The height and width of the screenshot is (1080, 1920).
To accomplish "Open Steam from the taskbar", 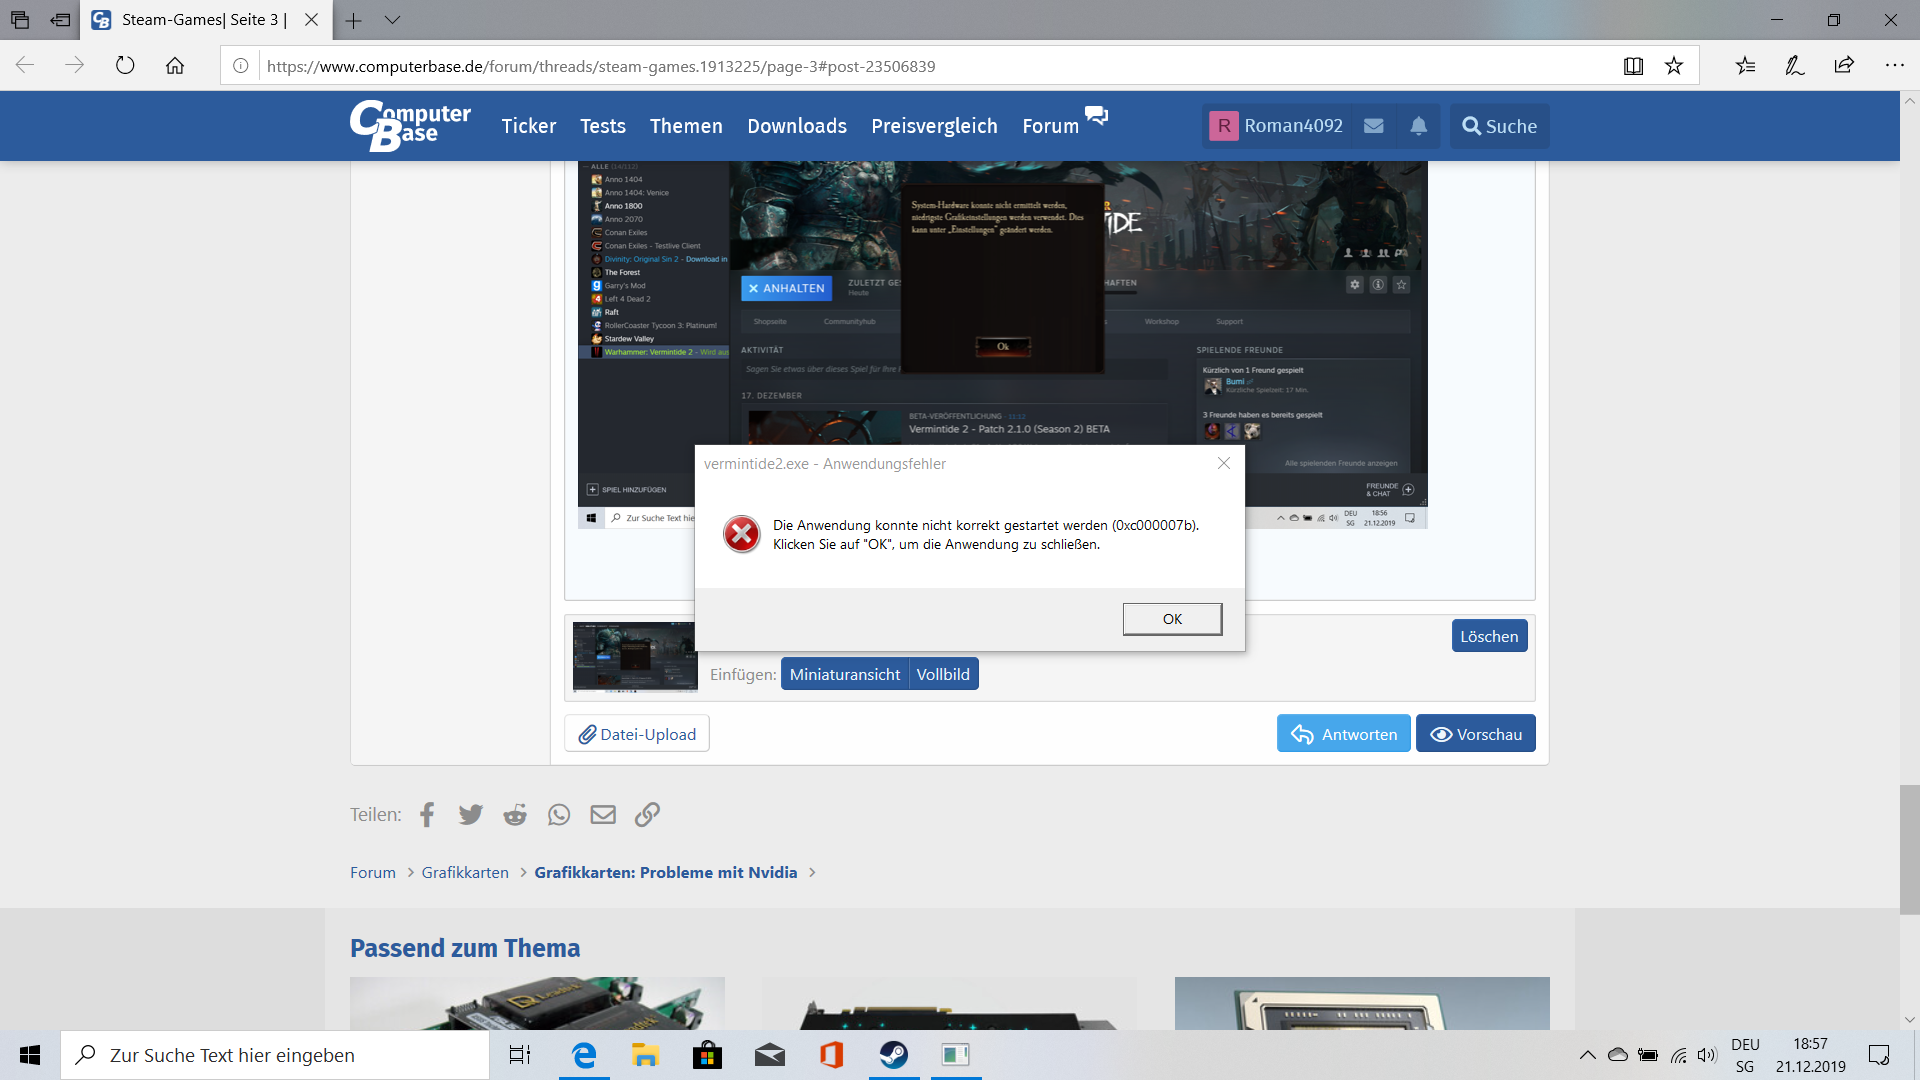I will (893, 1055).
